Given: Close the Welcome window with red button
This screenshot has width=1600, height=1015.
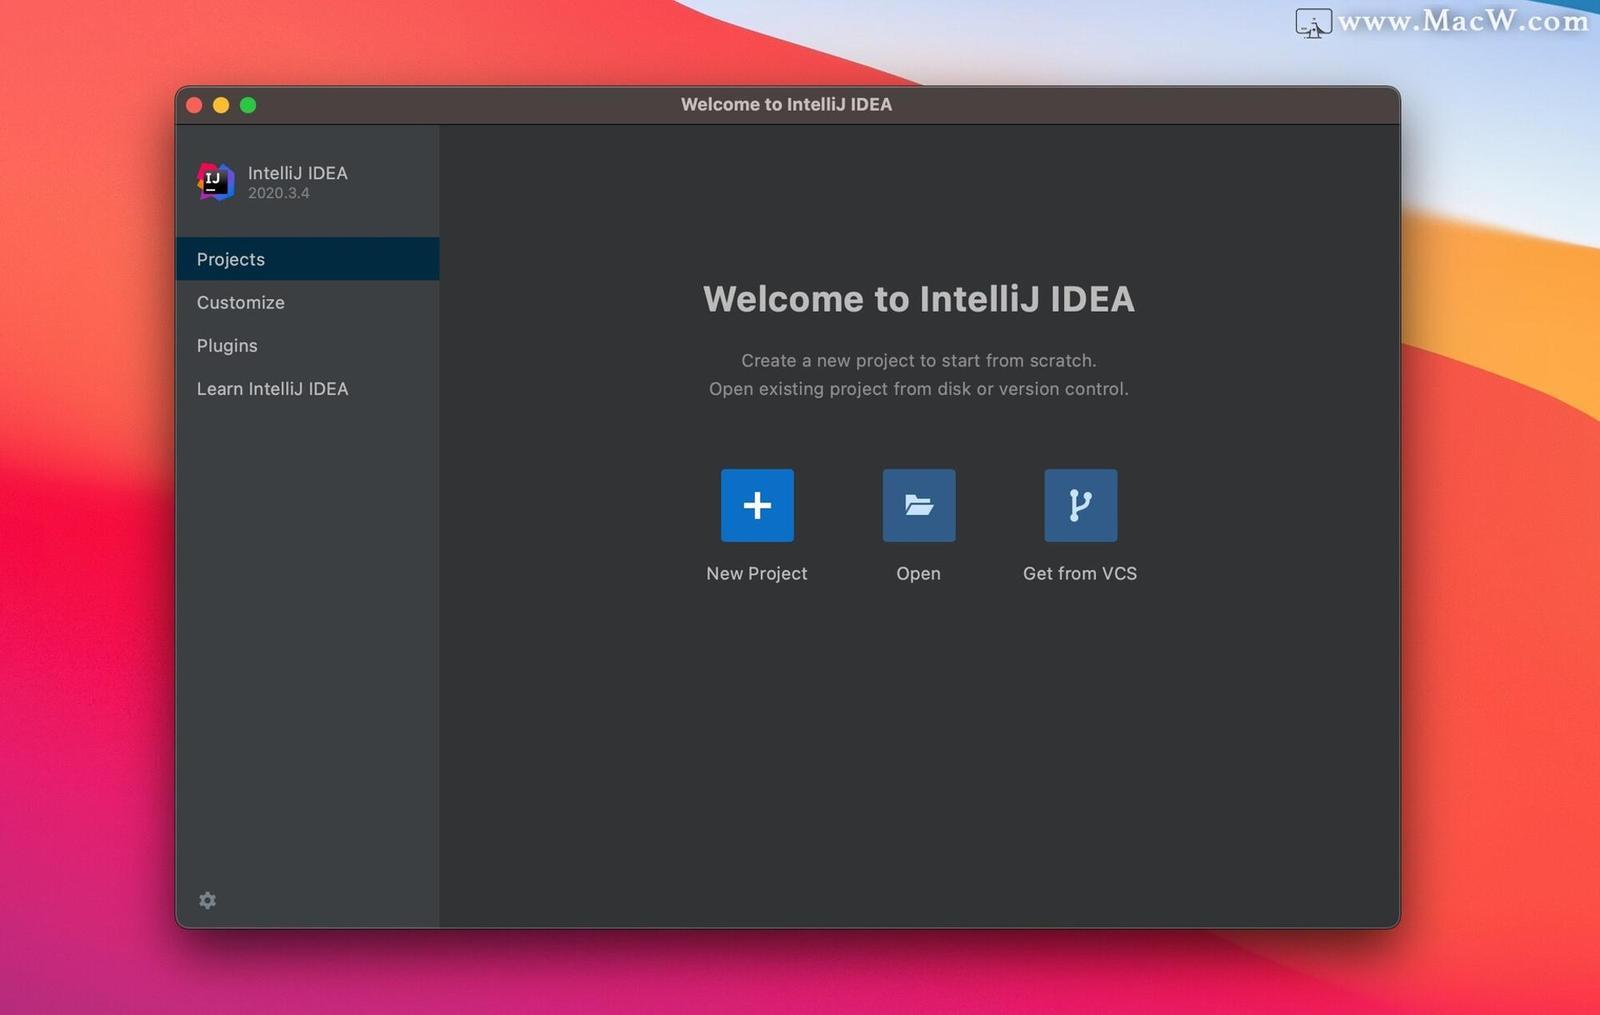Looking at the screenshot, I should [195, 105].
